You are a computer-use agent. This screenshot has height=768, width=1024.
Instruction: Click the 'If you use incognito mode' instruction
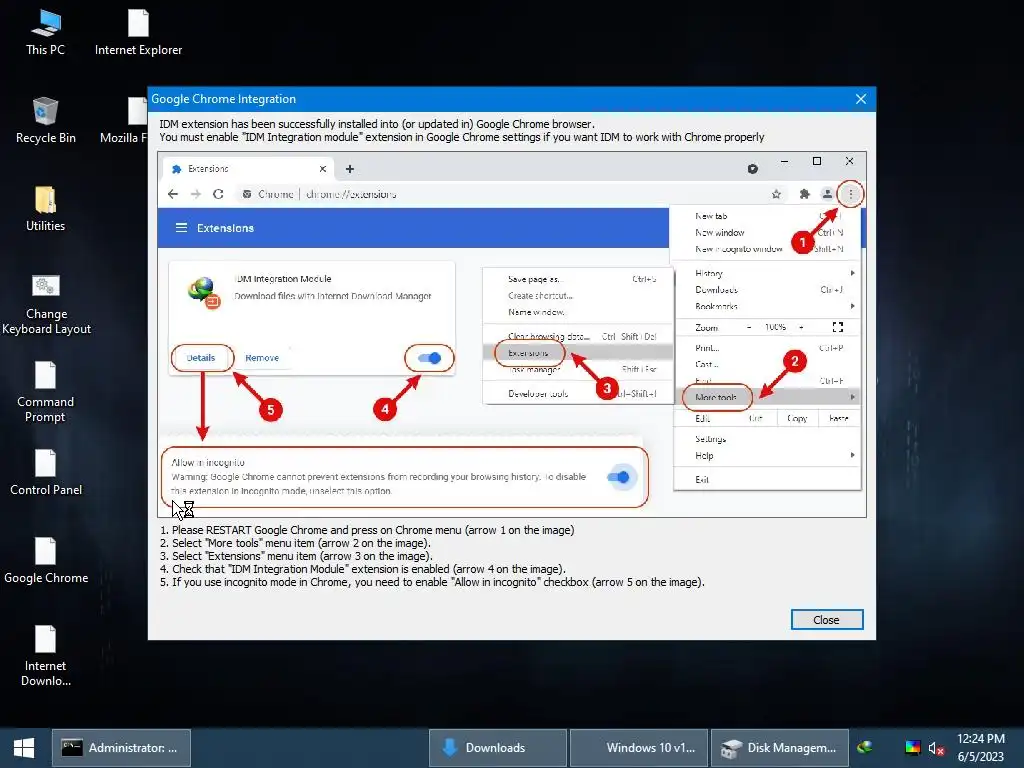click(432, 583)
